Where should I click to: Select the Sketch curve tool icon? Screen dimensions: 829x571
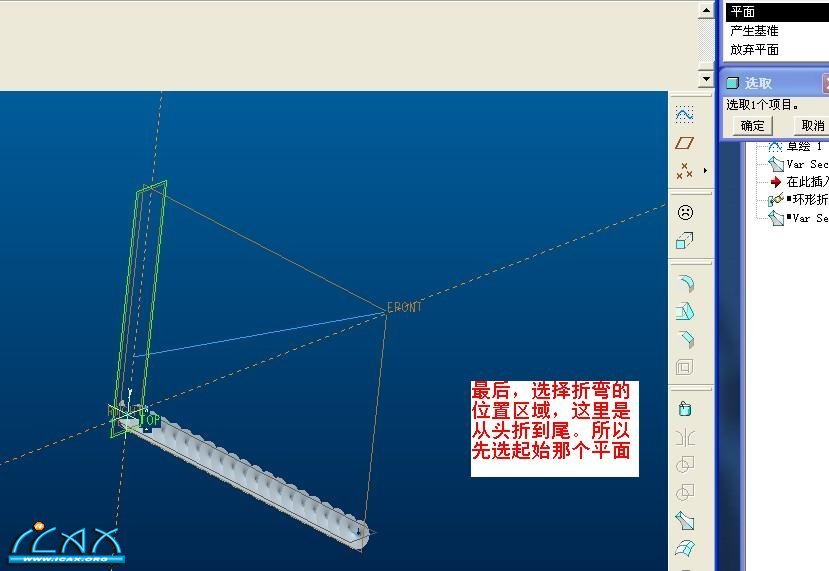684,115
